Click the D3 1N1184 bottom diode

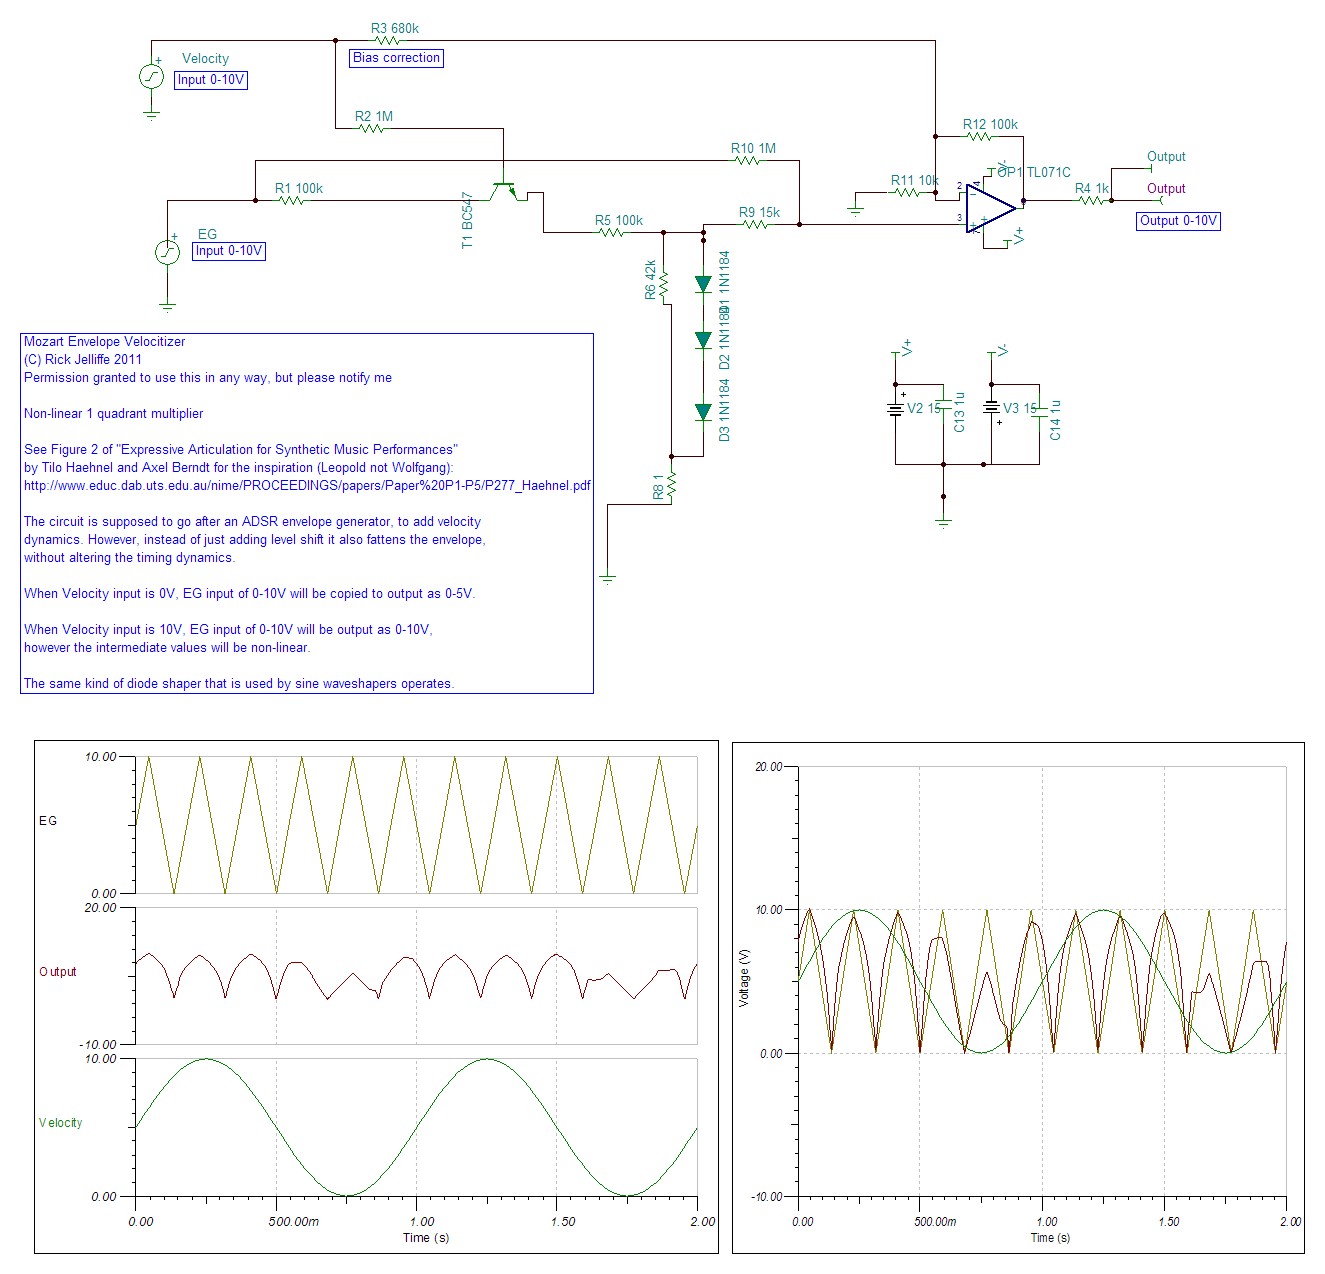pyautogui.click(x=703, y=412)
